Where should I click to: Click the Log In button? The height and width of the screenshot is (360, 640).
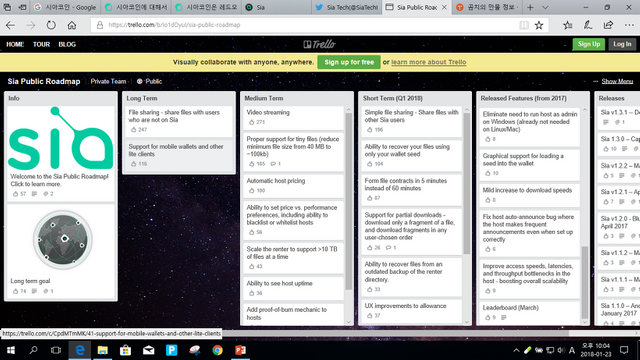pyautogui.click(x=622, y=44)
